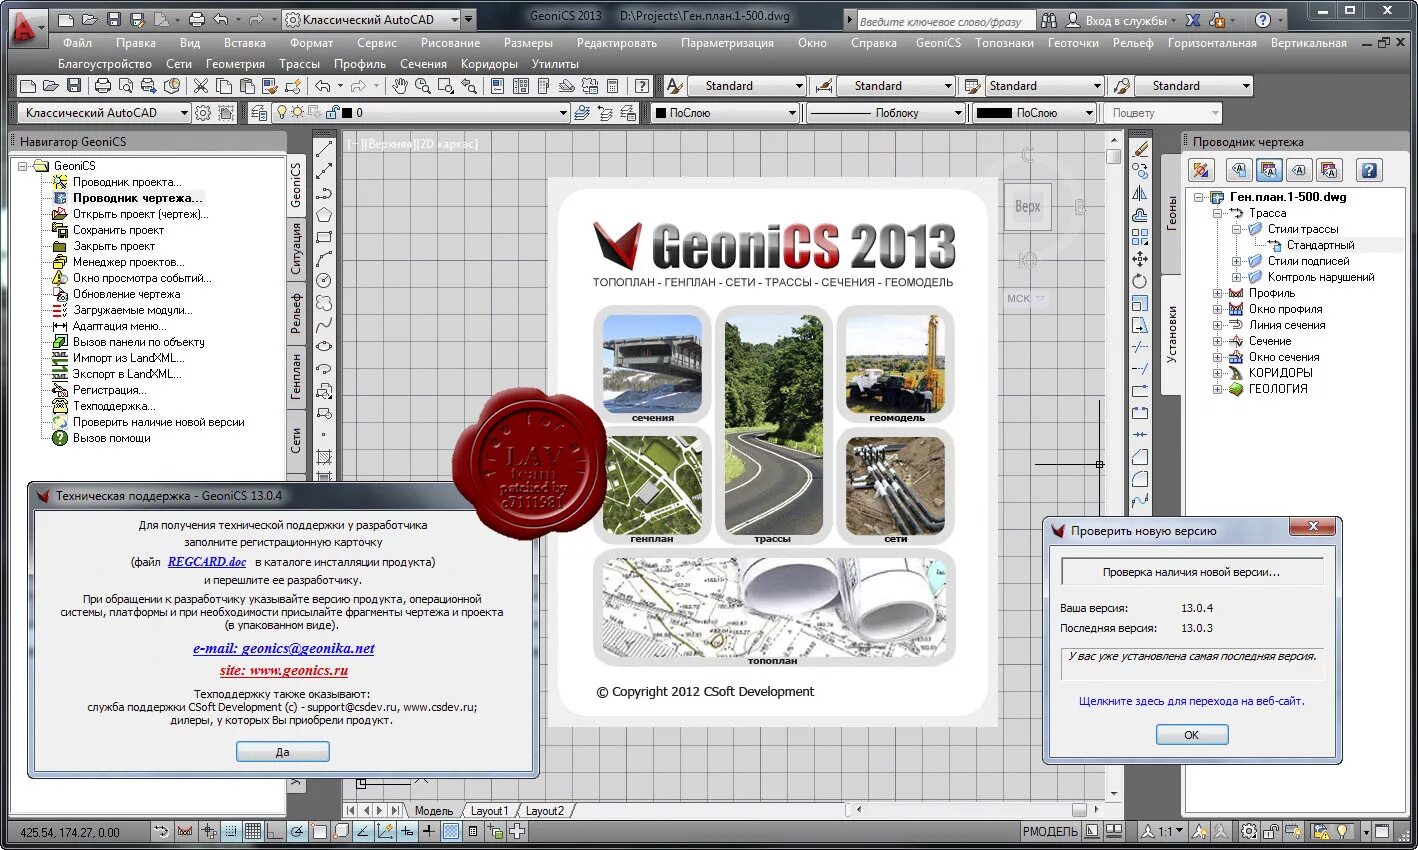Open the Трассы menu

299,64
